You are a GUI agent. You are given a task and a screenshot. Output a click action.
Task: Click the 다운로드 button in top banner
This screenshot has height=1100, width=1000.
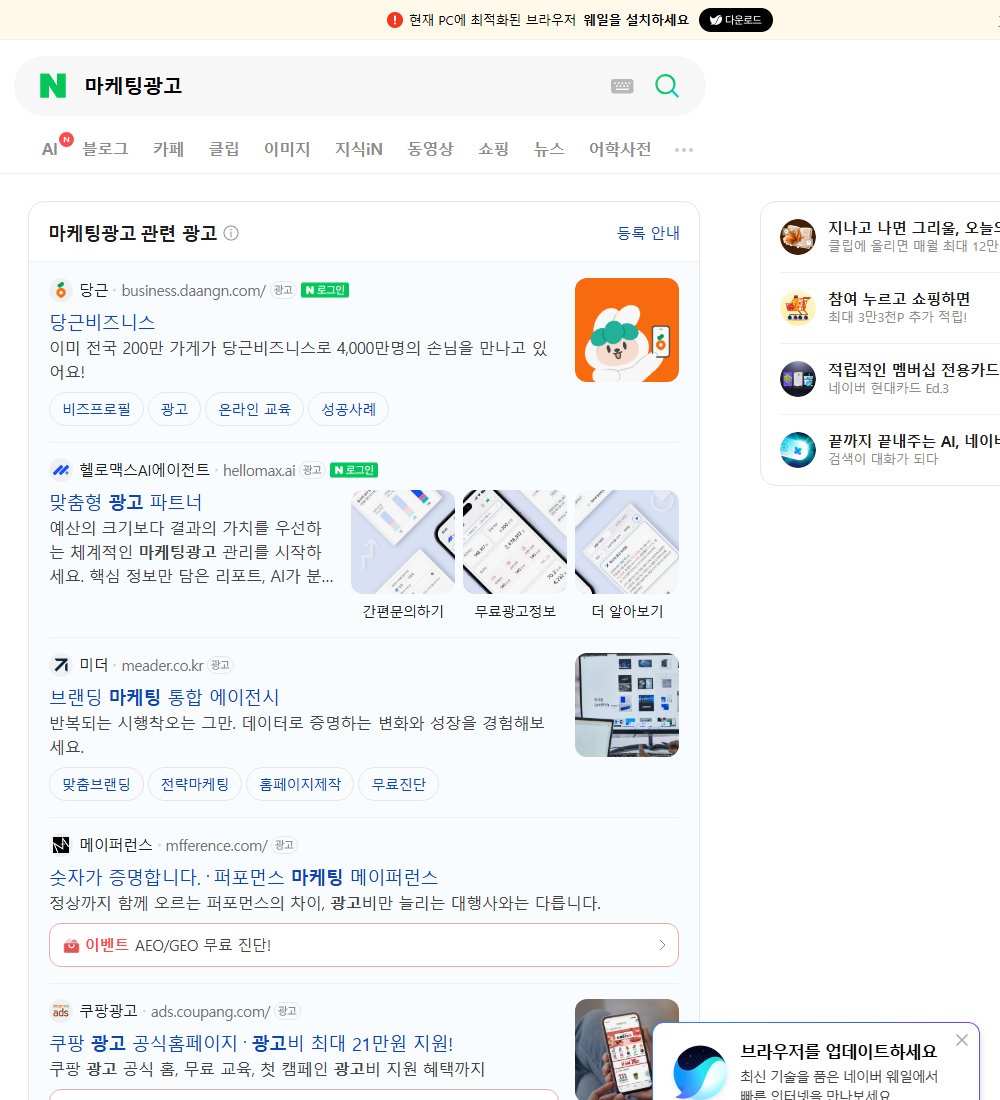(735, 20)
